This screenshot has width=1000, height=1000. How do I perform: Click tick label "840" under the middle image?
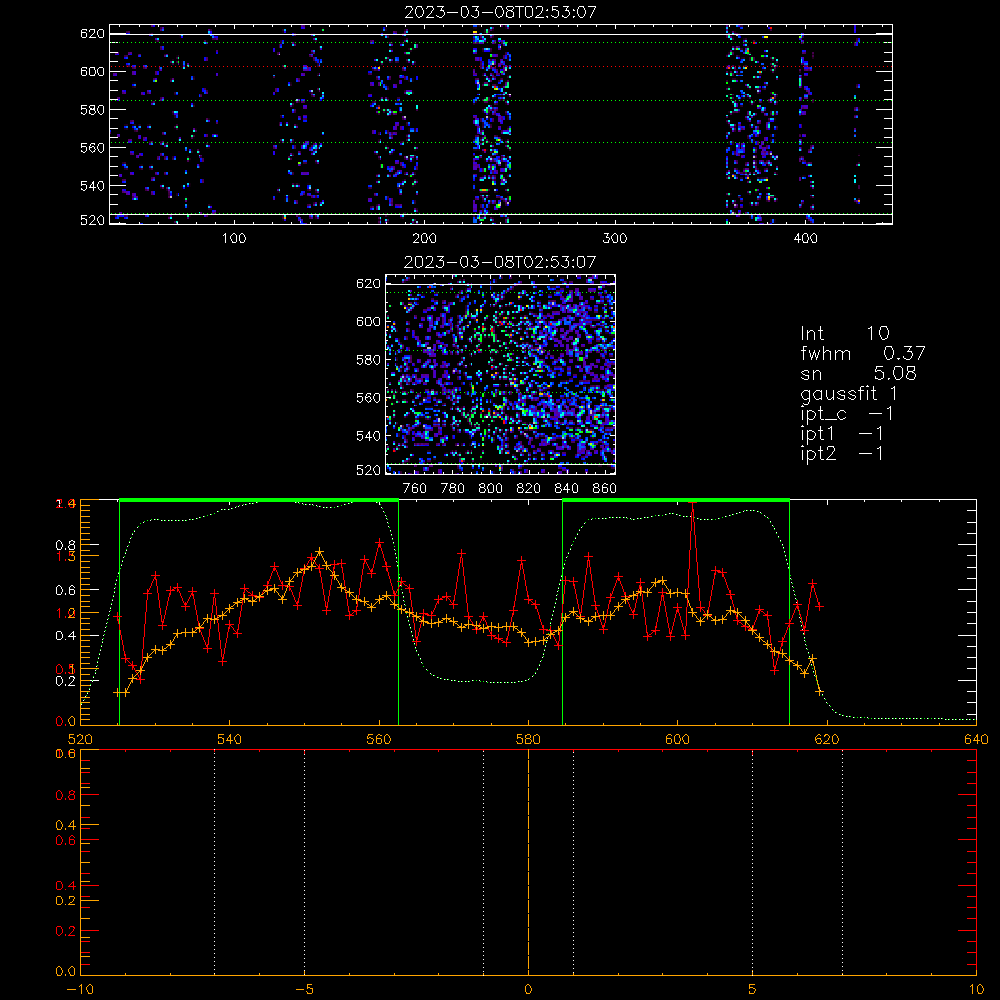[x=566, y=489]
